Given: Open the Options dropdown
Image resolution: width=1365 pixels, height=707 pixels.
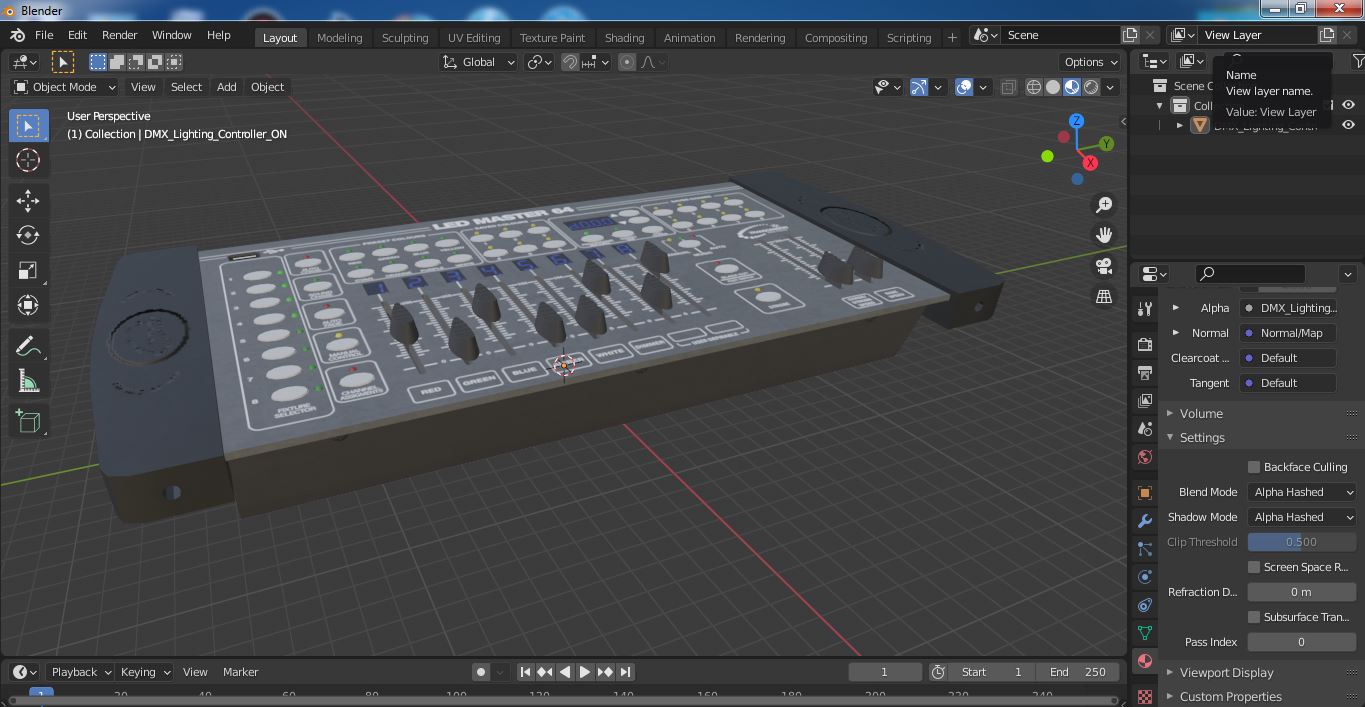Looking at the screenshot, I should click(x=1090, y=62).
